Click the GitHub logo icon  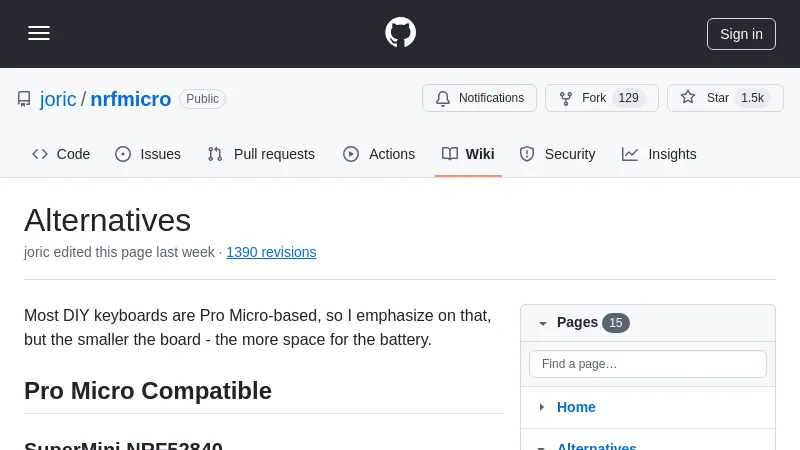[400, 33]
